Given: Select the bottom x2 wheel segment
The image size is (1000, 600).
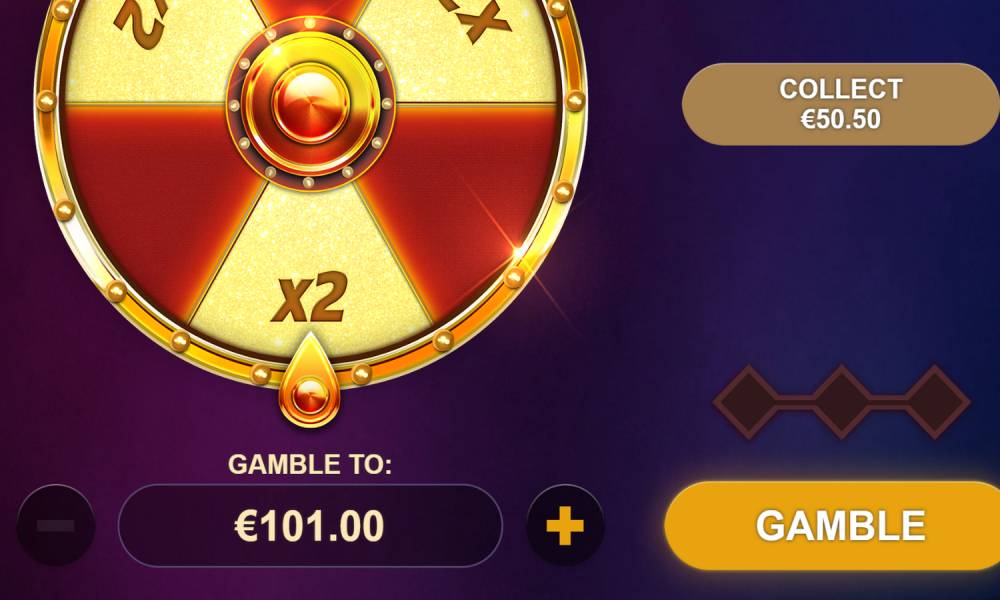Looking at the screenshot, I should click(x=310, y=281).
